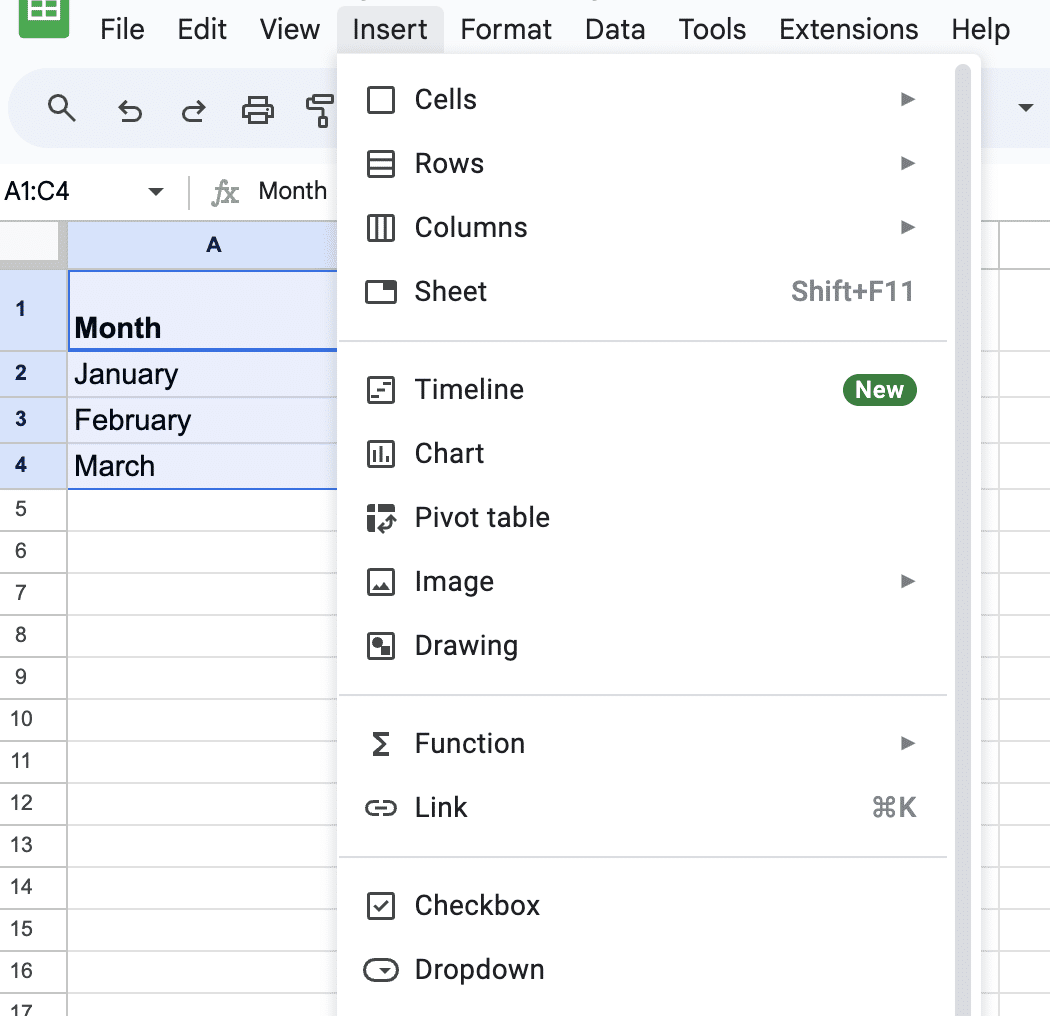Open the Format menu
This screenshot has height=1016, width=1050.
pos(506,30)
